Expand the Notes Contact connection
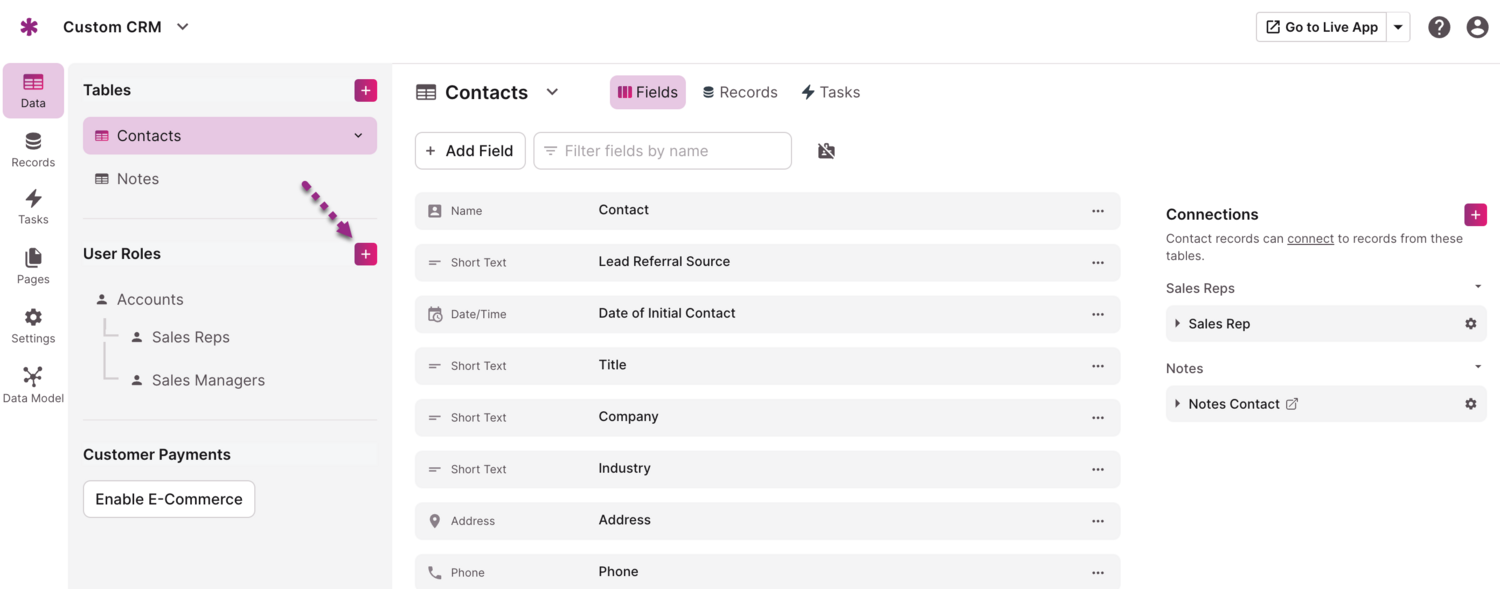 (1177, 404)
